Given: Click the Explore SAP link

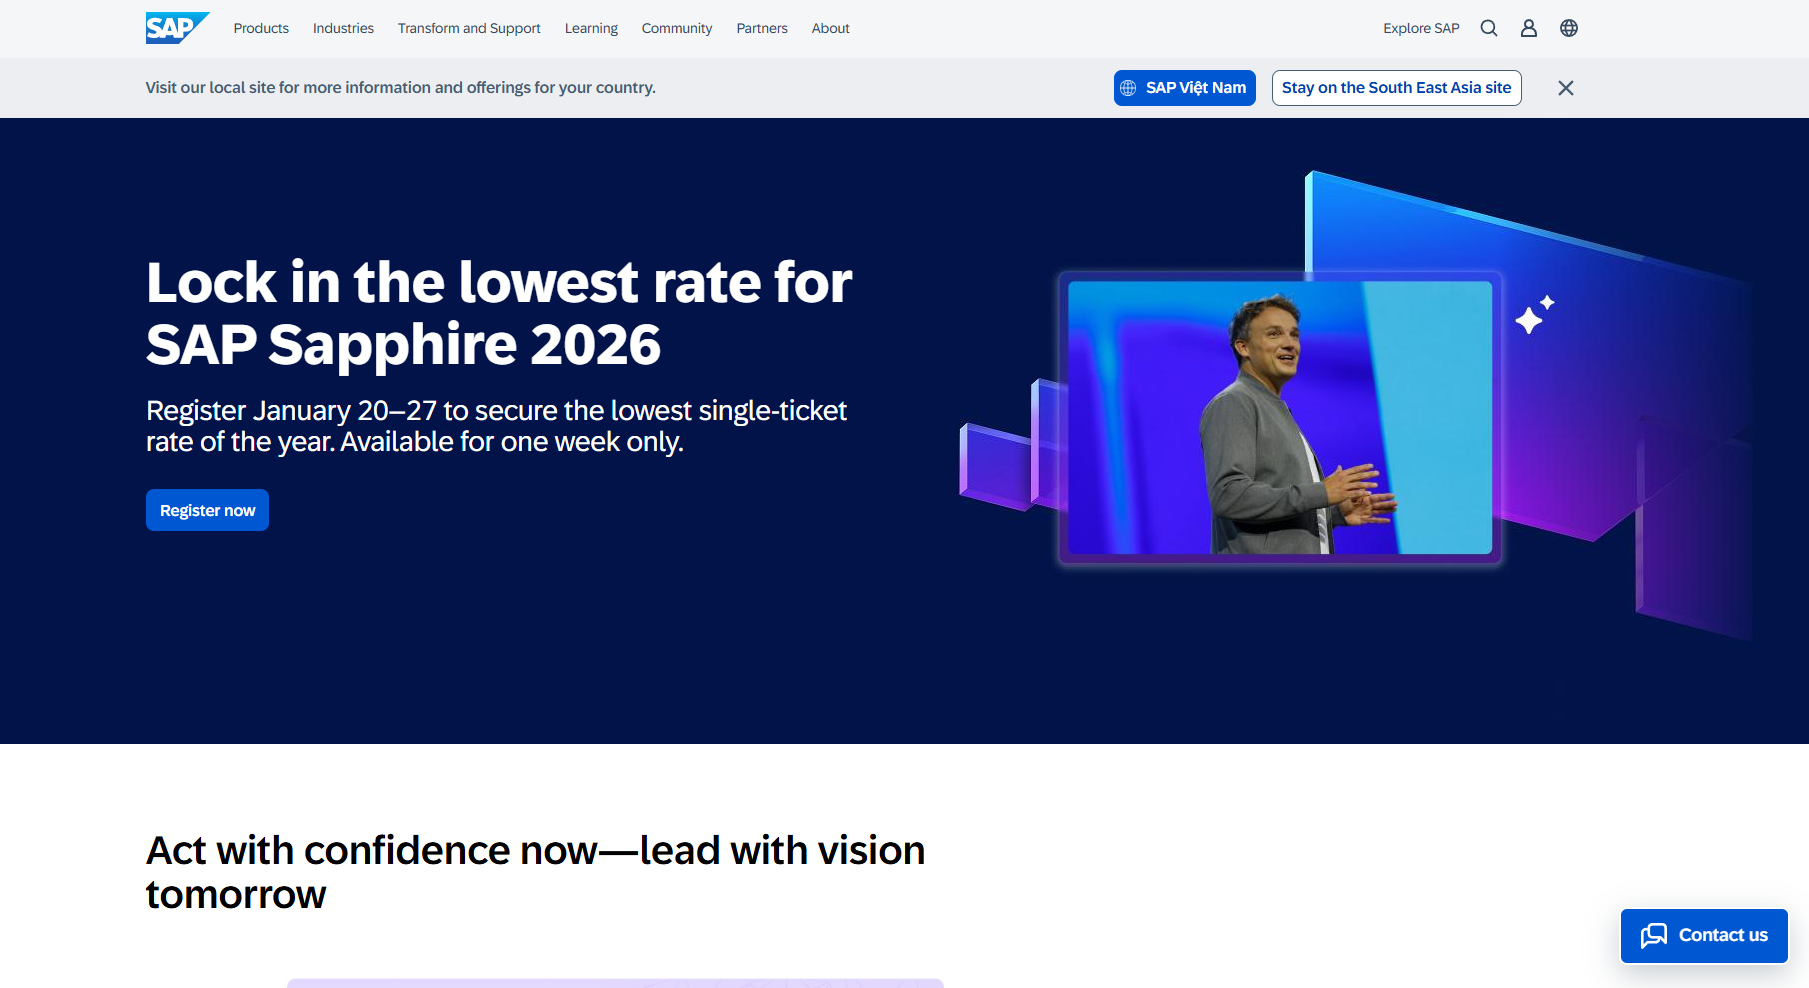Looking at the screenshot, I should tap(1421, 28).
